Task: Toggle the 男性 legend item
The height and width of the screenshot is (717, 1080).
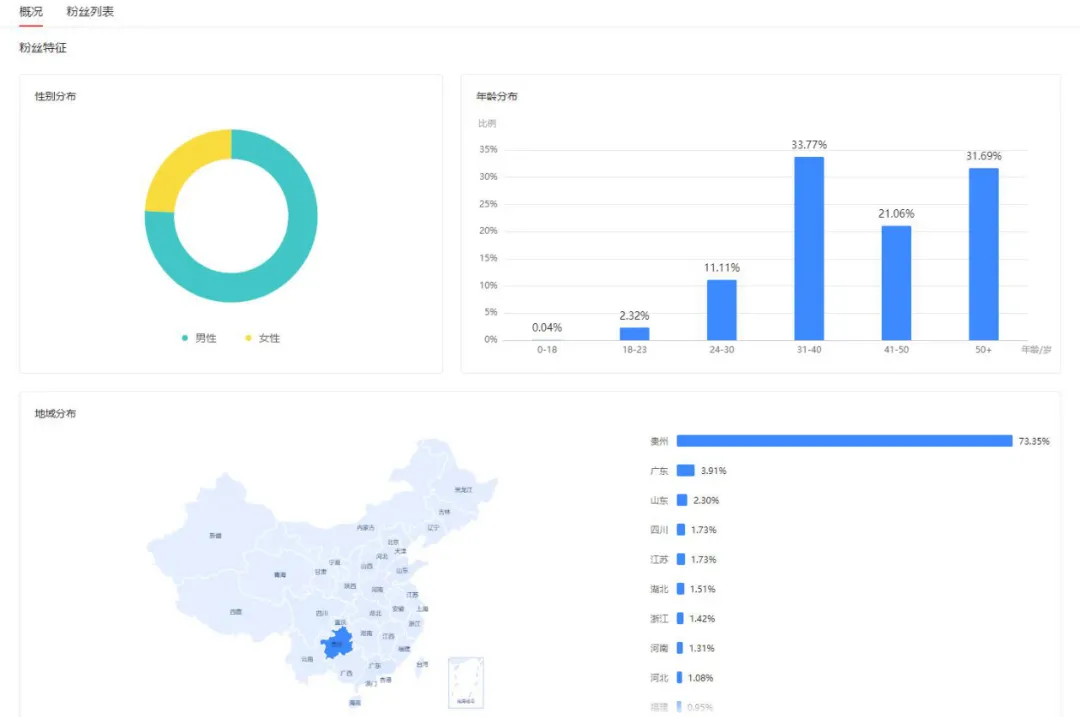Action: 199,338
